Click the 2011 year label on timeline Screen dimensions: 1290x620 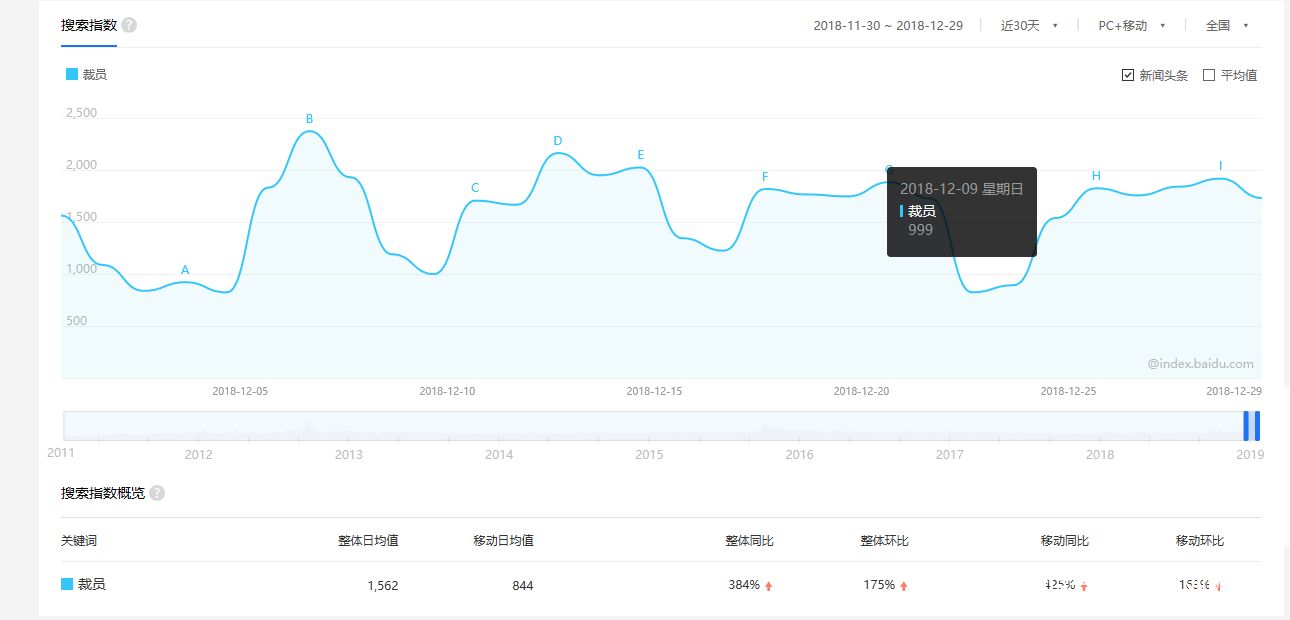pyautogui.click(x=61, y=453)
